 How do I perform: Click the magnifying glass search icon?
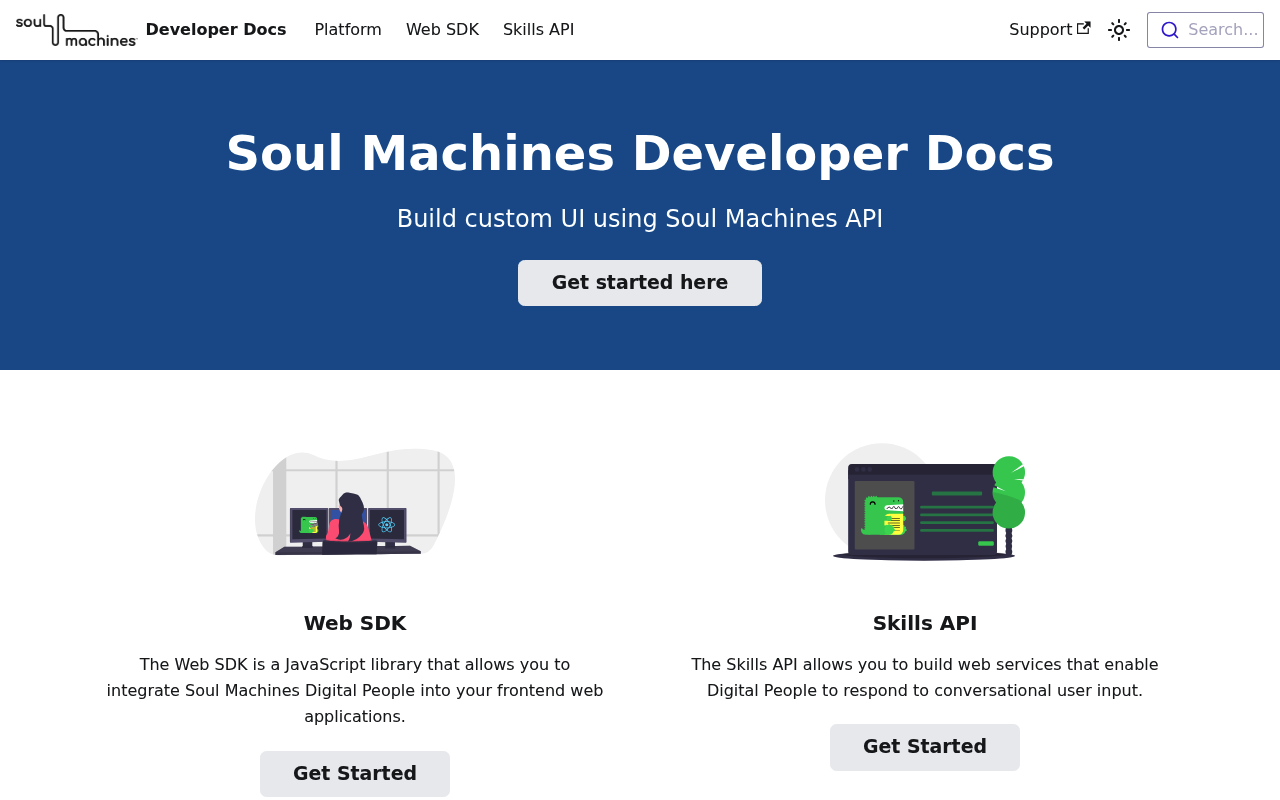pyautogui.click(x=1170, y=30)
